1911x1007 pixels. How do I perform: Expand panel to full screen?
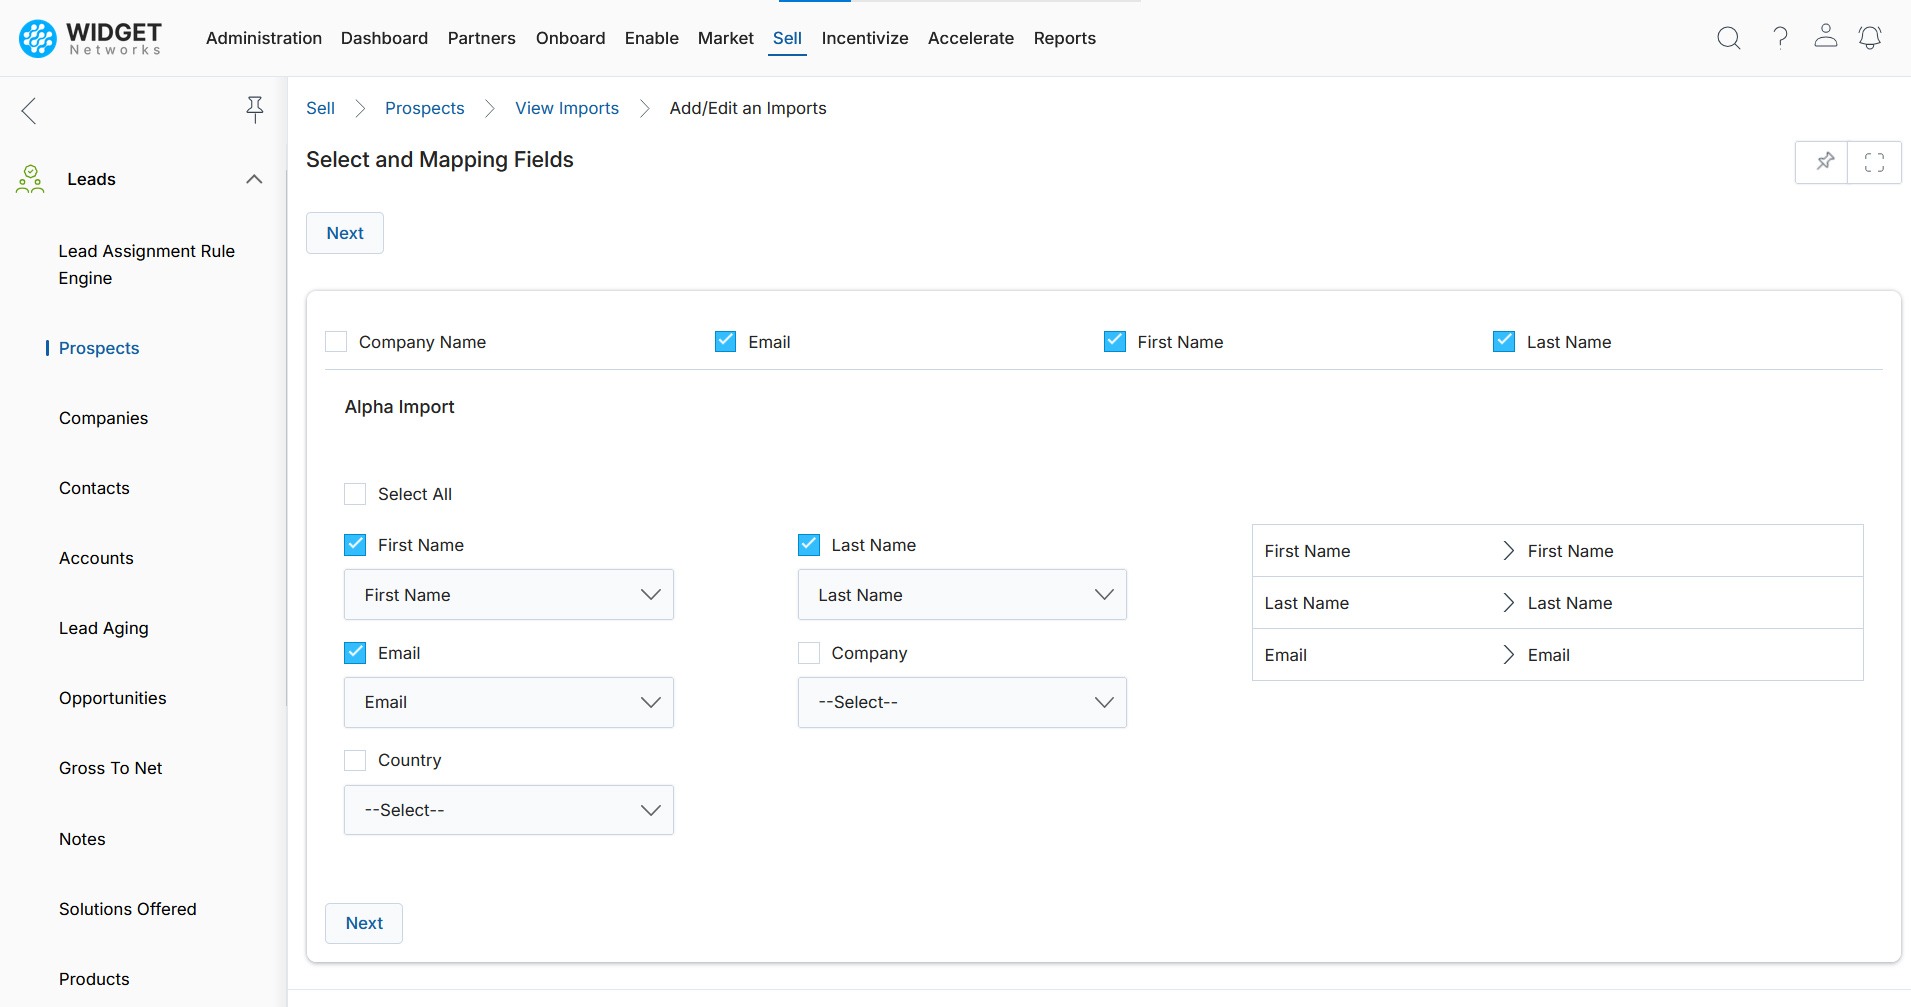click(x=1874, y=162)
